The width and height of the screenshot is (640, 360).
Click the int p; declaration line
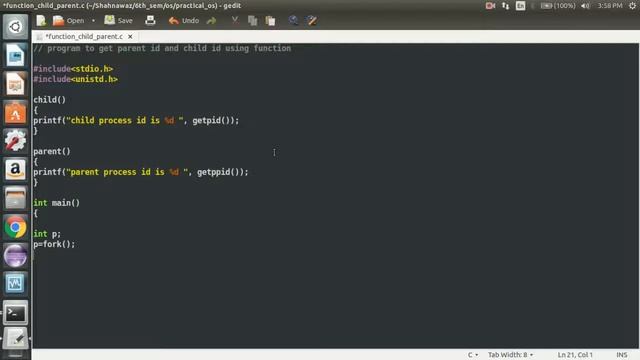click(47, 234)
